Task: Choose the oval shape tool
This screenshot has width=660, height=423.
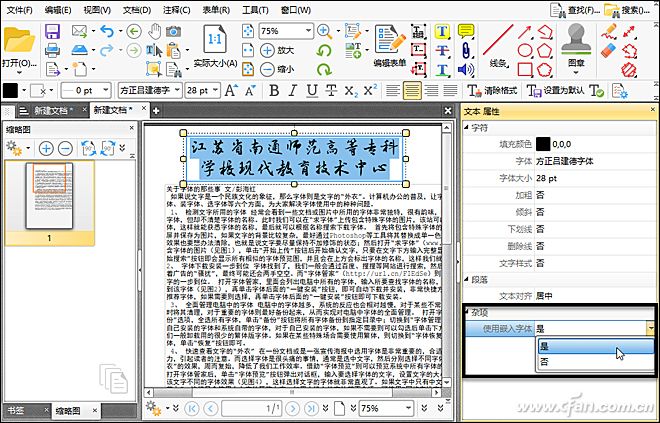Action: click(x=524, y=51)
